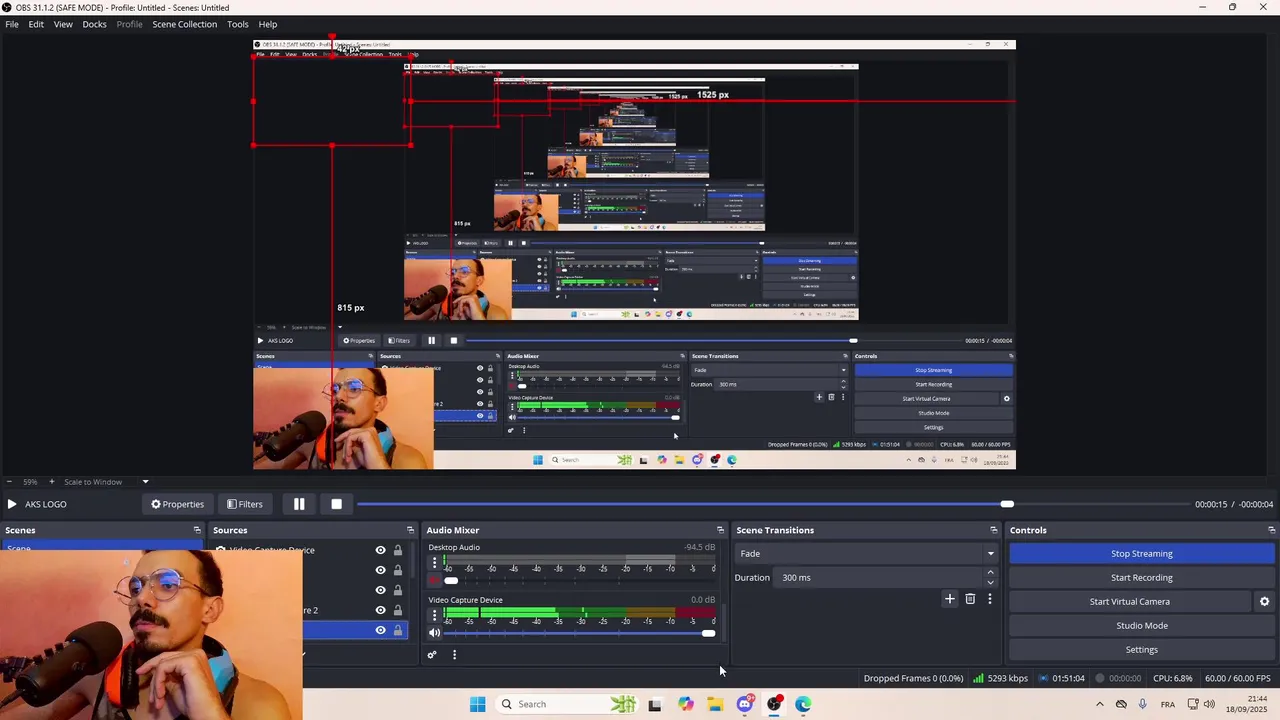Zoom out the preview with minus

click(x=9, y=482)
